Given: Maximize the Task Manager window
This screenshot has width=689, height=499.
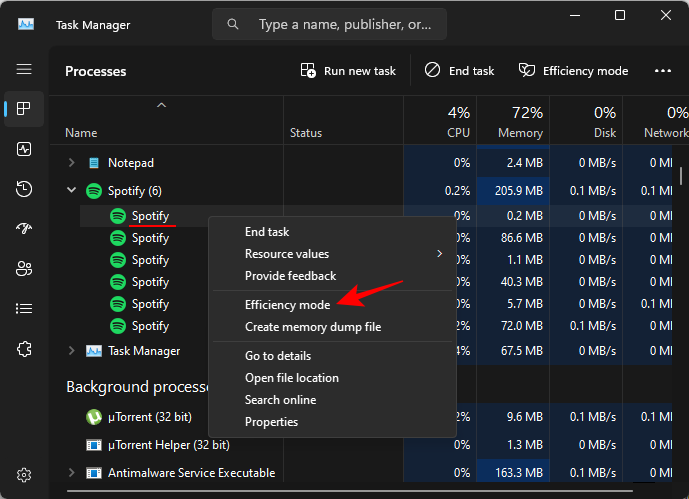Looking at the screenshot, I should coord(620,15).
